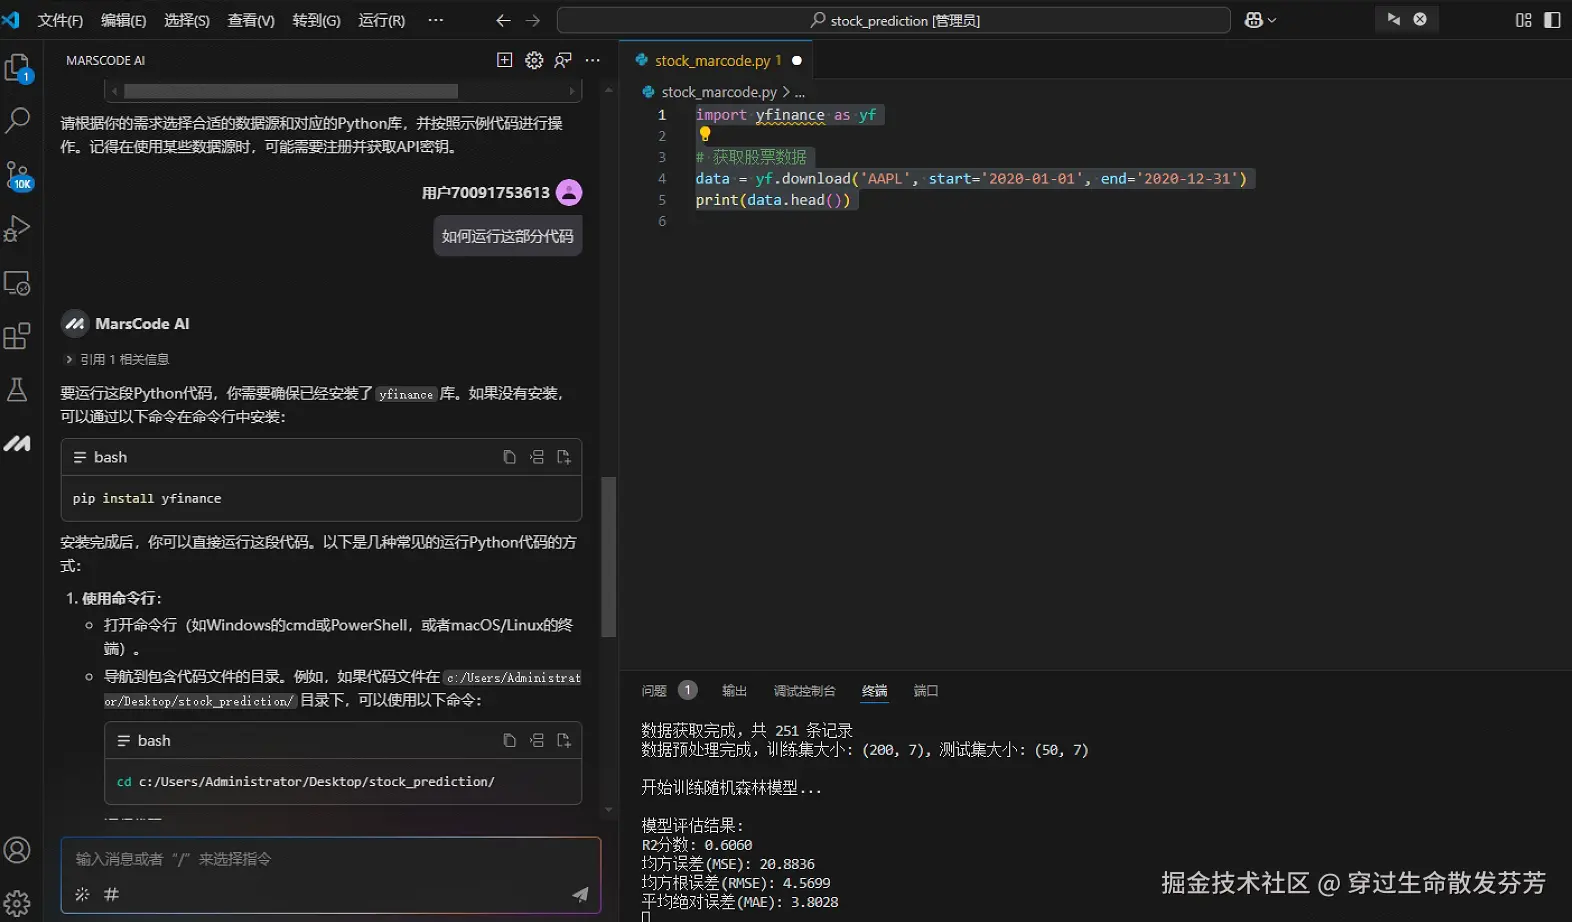1572x922 pixels.
Task: Open the Search view in activity bar
Action: click(18, 121)
